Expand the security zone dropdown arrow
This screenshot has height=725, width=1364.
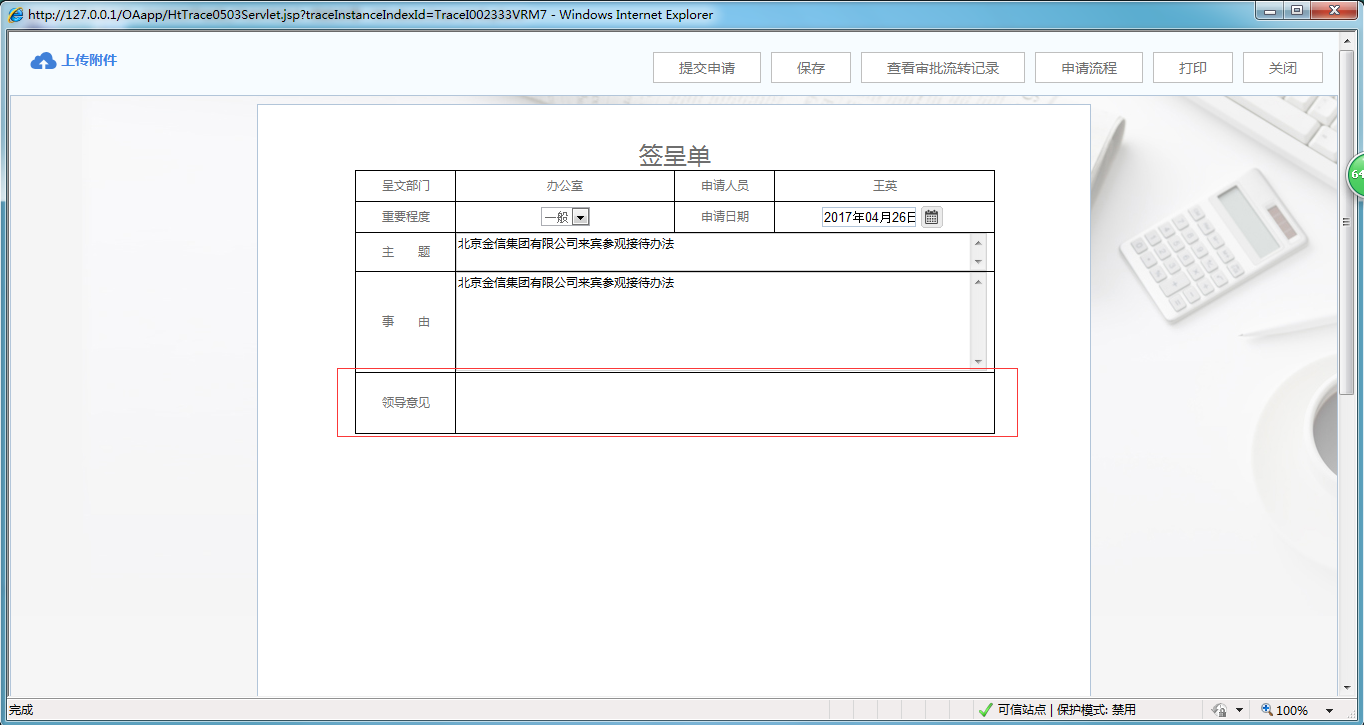point(1238,709)
